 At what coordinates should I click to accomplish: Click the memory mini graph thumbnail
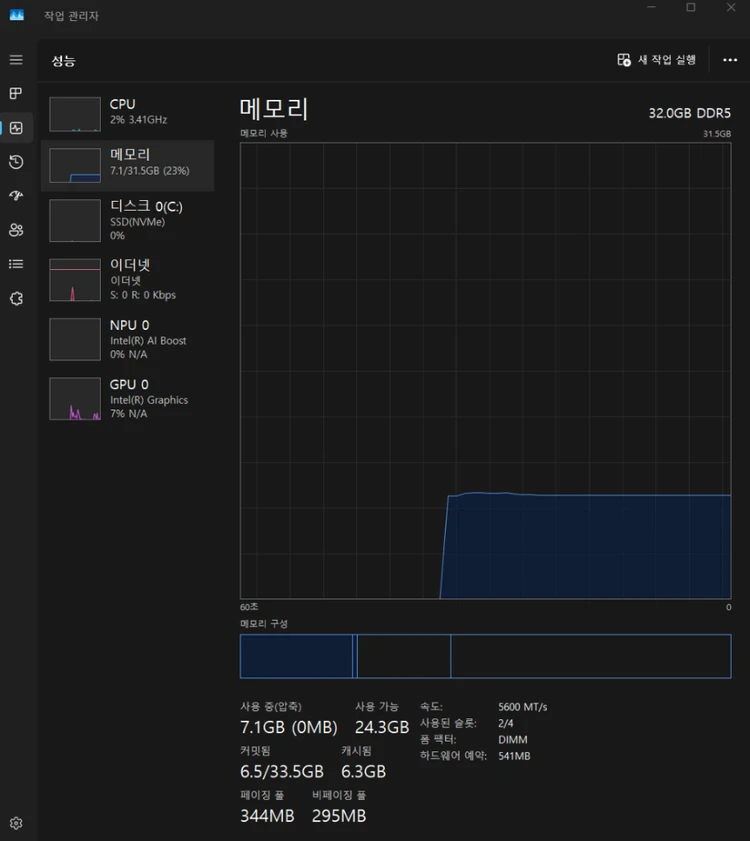tap(75, 165)
